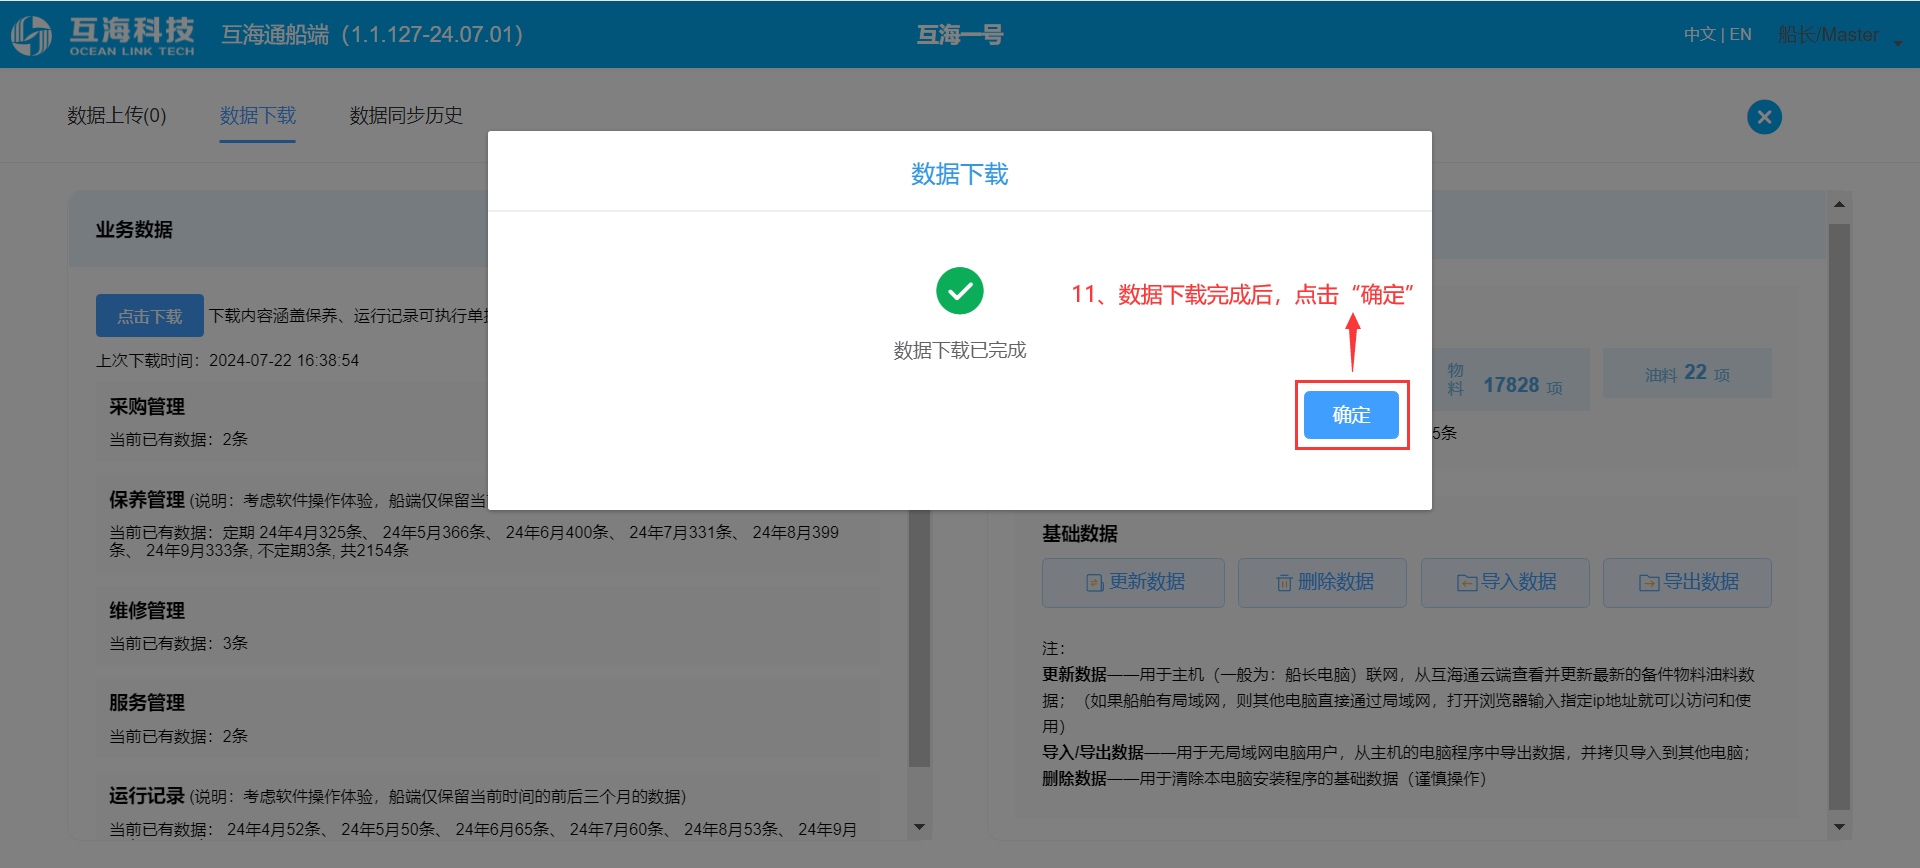Click the 导出数据 button
This screenshot has height=868, width=1920.
[1687, 582]
